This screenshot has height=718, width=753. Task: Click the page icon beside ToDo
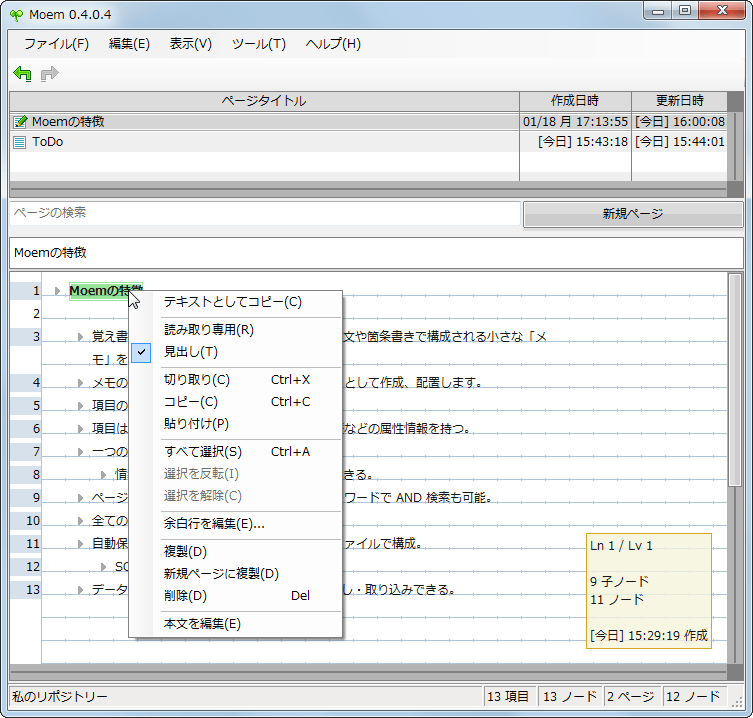click(19, 142)
